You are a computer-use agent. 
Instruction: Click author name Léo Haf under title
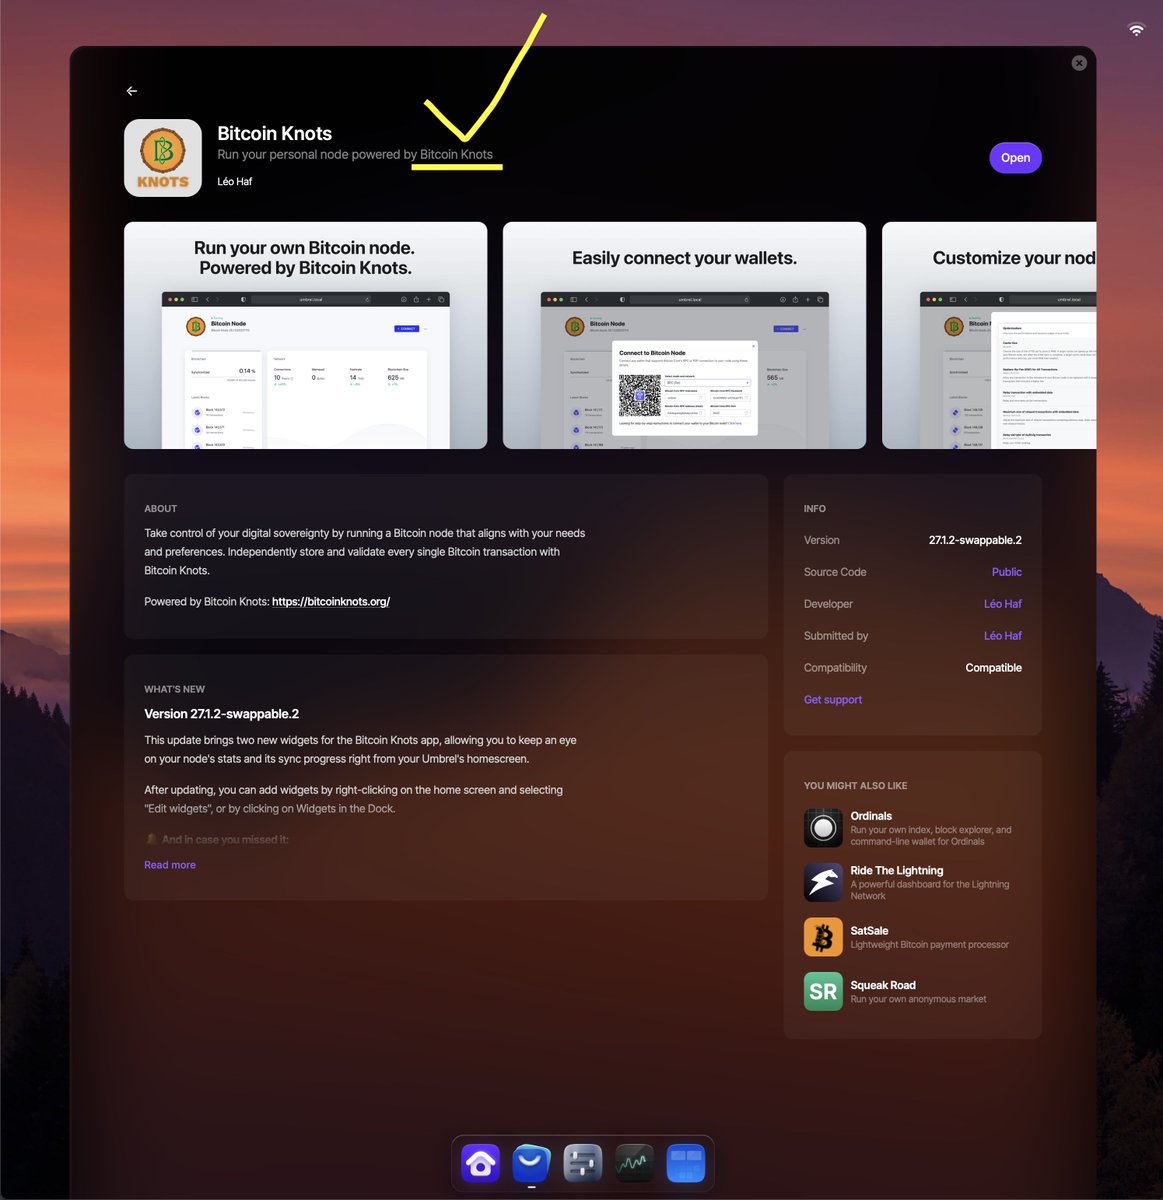(x=235, y=182)
